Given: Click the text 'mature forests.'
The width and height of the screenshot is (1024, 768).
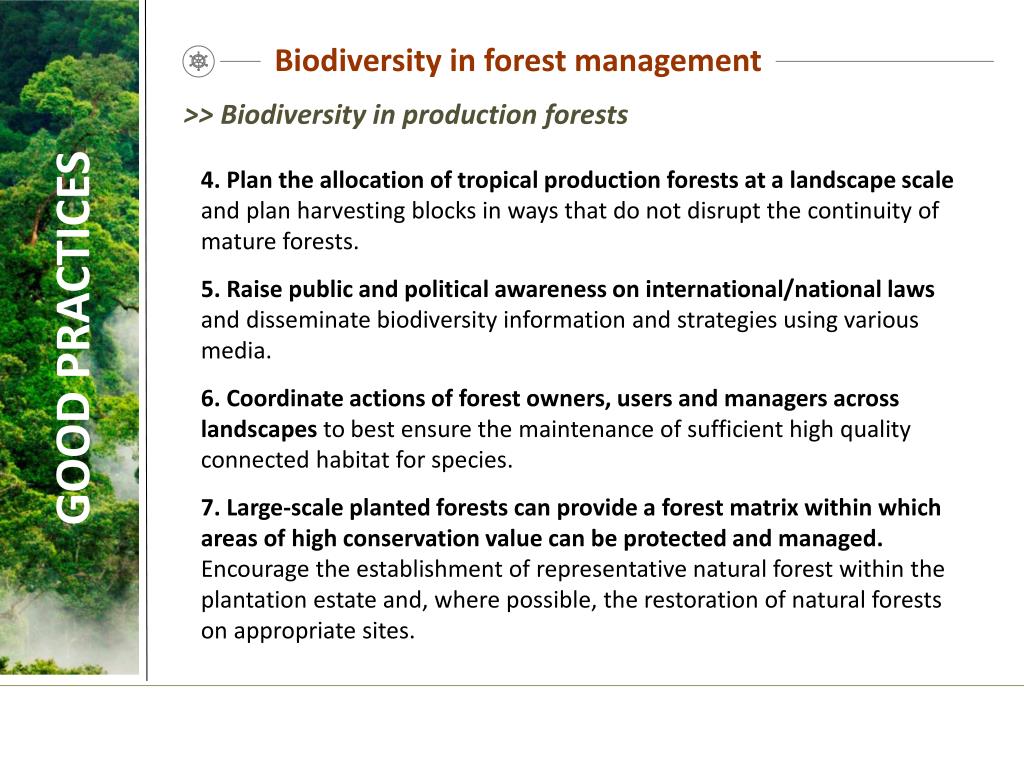Looking at the screenshot, I should tap(280, 242).
